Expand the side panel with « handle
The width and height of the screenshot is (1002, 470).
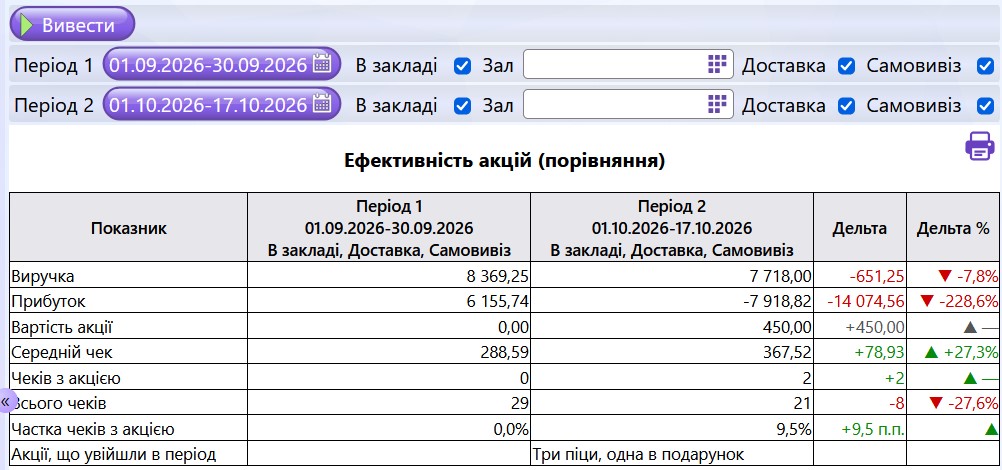click(6, 402)
